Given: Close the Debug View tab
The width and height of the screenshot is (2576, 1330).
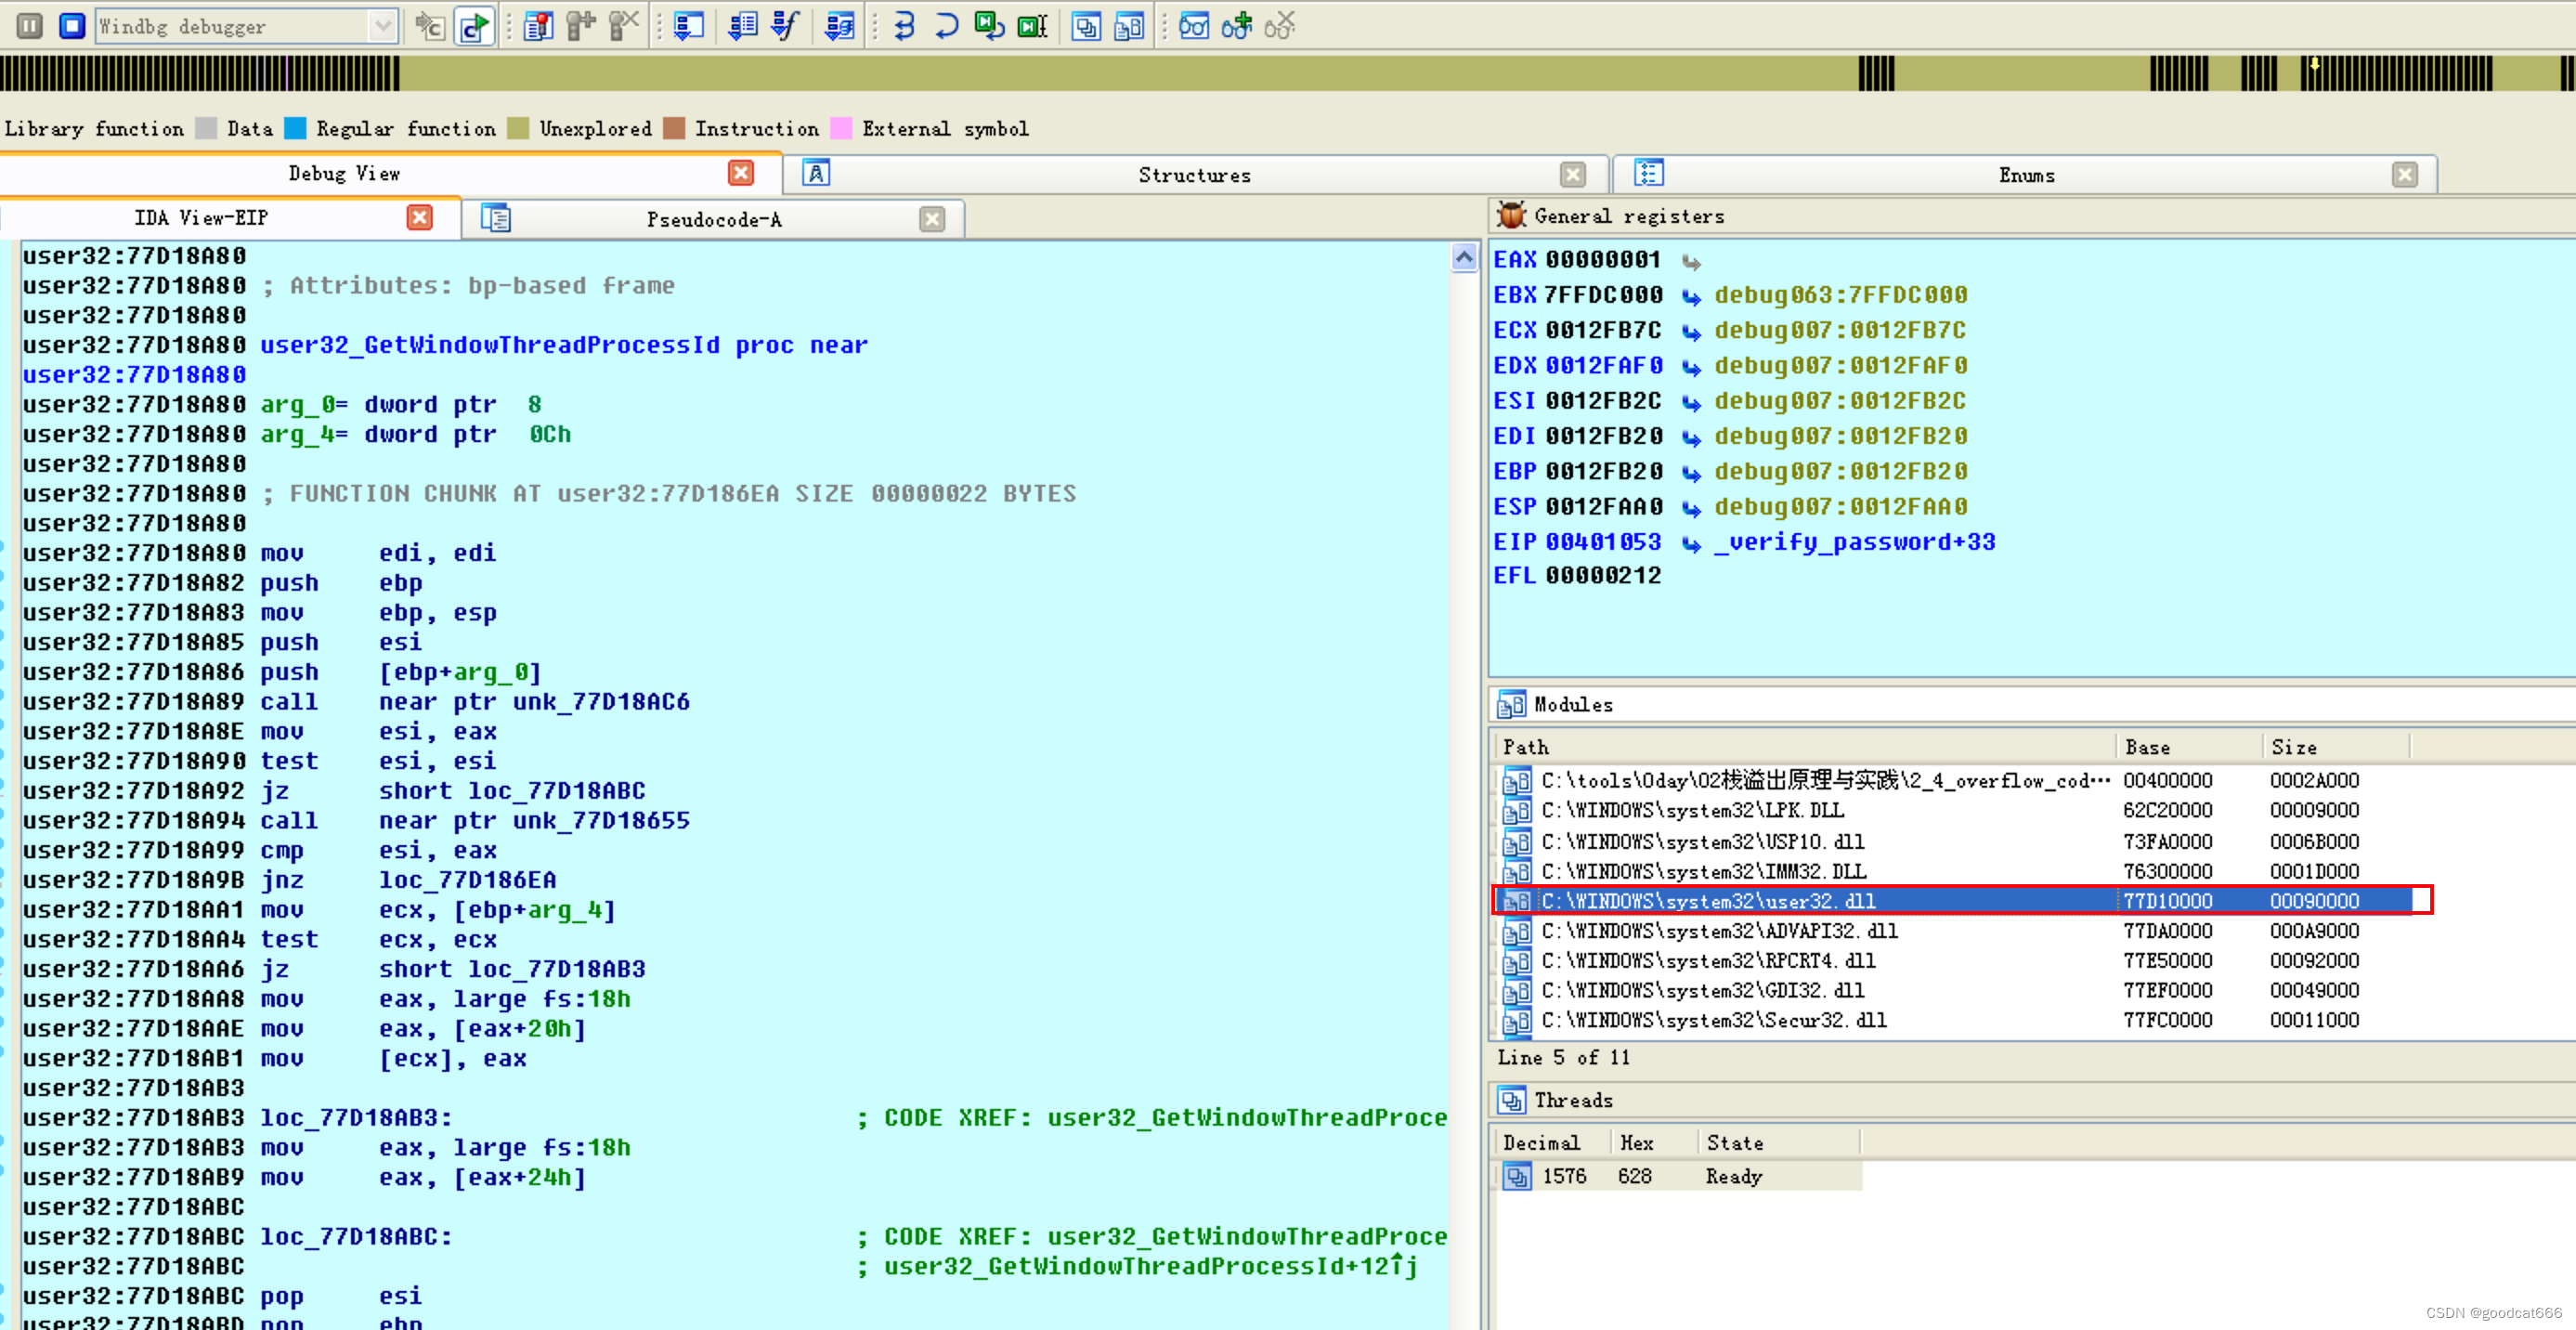Looking at the screenshot, I should 741,173.
